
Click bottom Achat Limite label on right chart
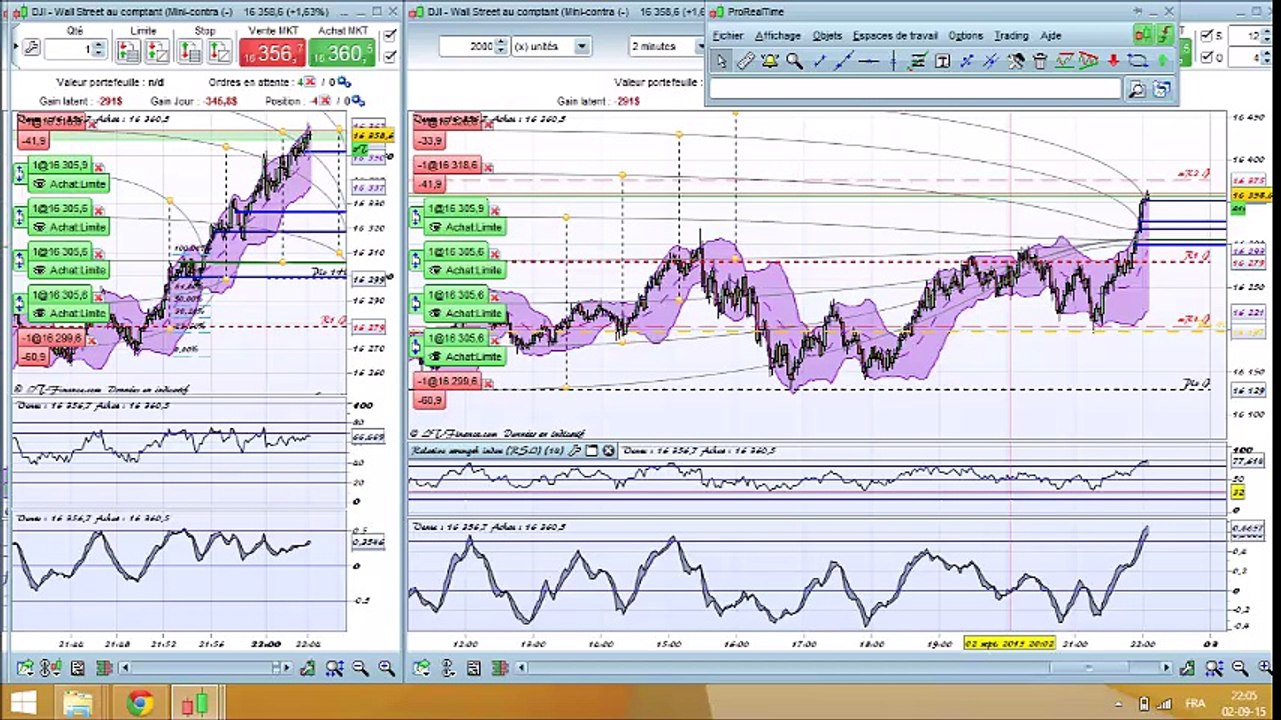tap(465, 356)
